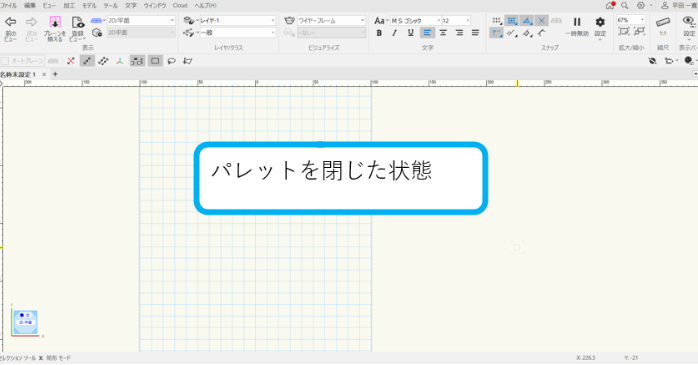Image resolution: width=698 pixels, height=365 pixels.
Task: Toggle Italic text formatting
Action: point(394,32)
